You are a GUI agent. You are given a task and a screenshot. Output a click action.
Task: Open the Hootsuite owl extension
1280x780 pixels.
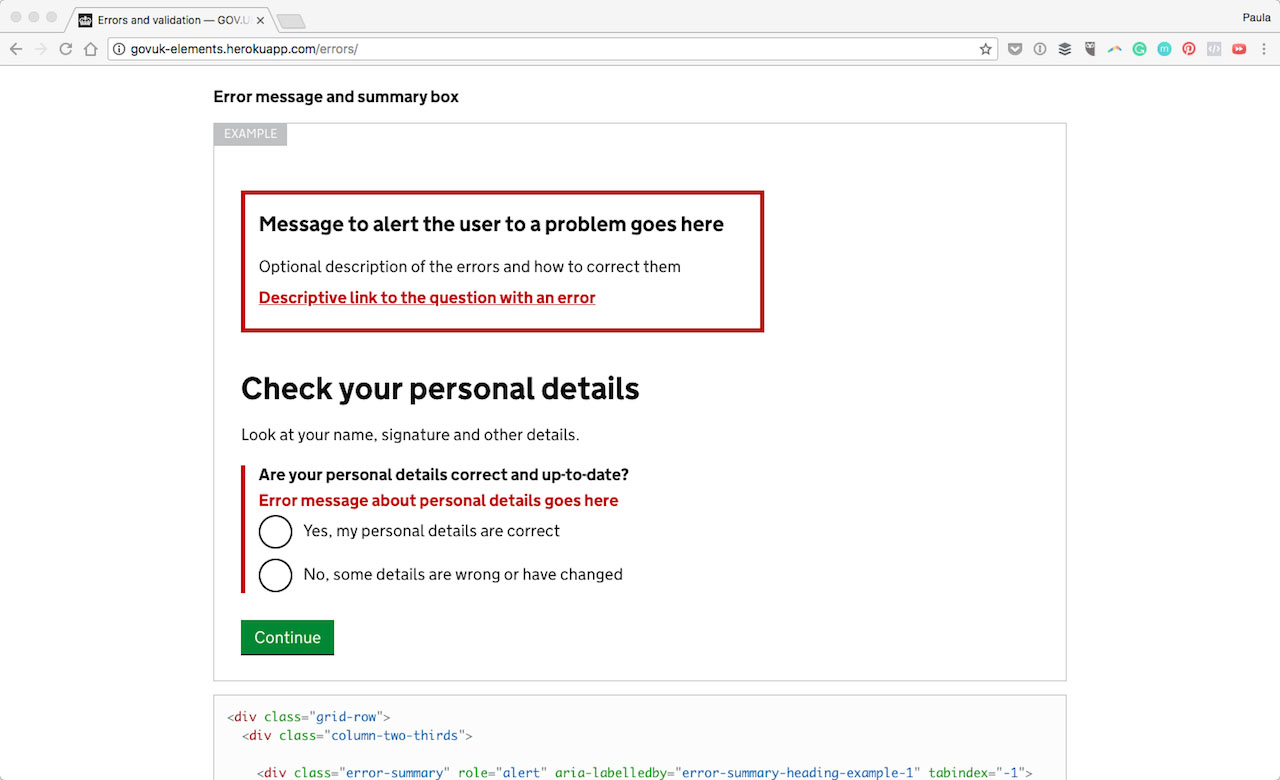[x=1089, y=49]
